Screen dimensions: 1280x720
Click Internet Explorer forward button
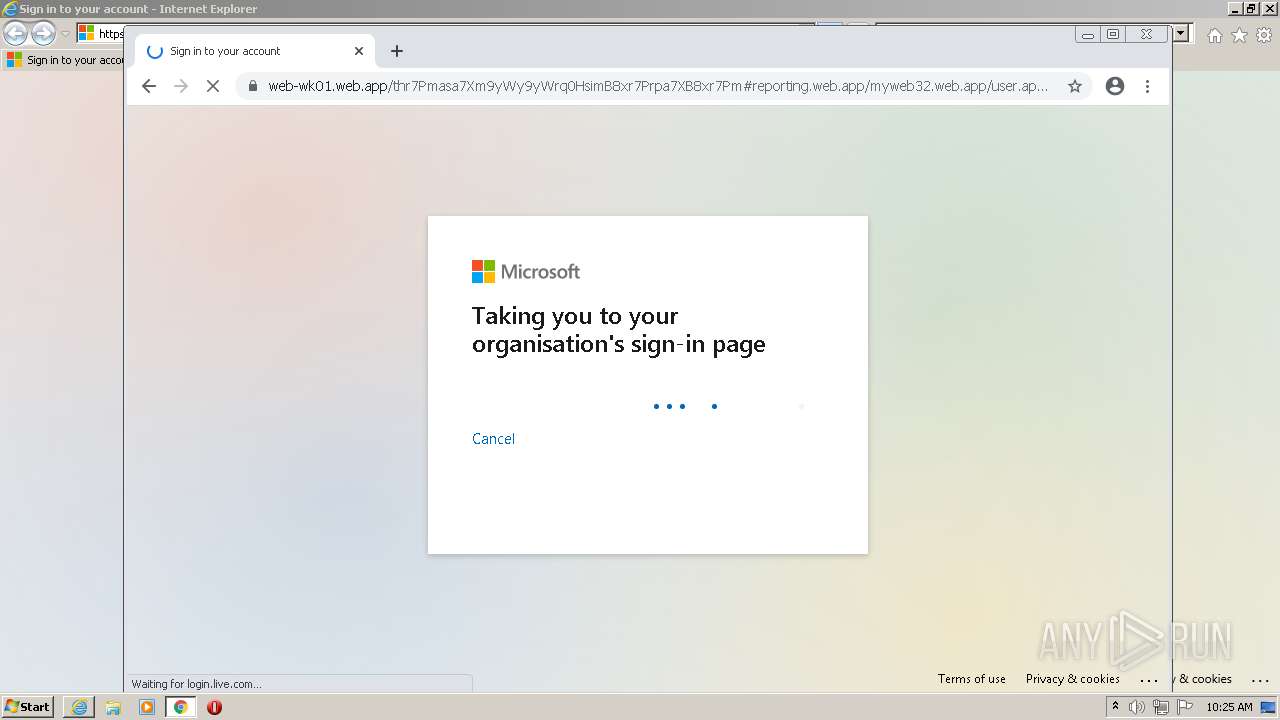pos(43,33)
